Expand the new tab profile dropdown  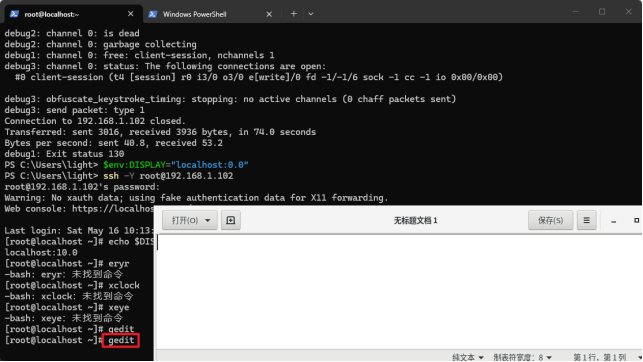point(311,14)
